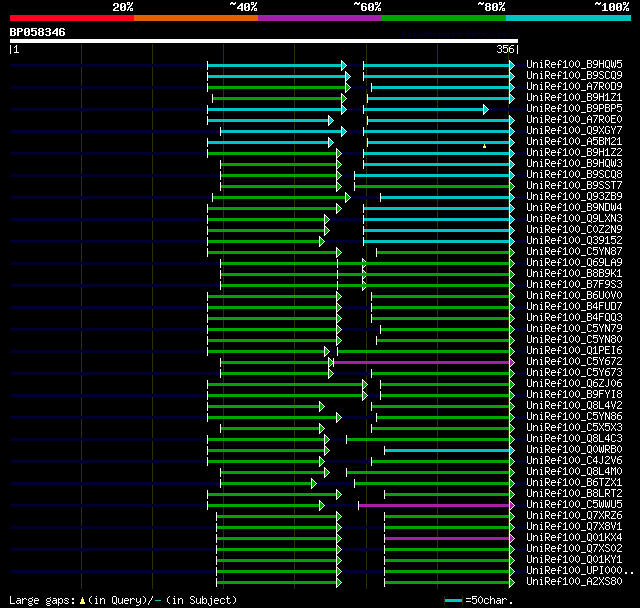Screen dimensions: 640x608
Task: Open hit UniRef100_A7R0D9
Action: point(574,87)
